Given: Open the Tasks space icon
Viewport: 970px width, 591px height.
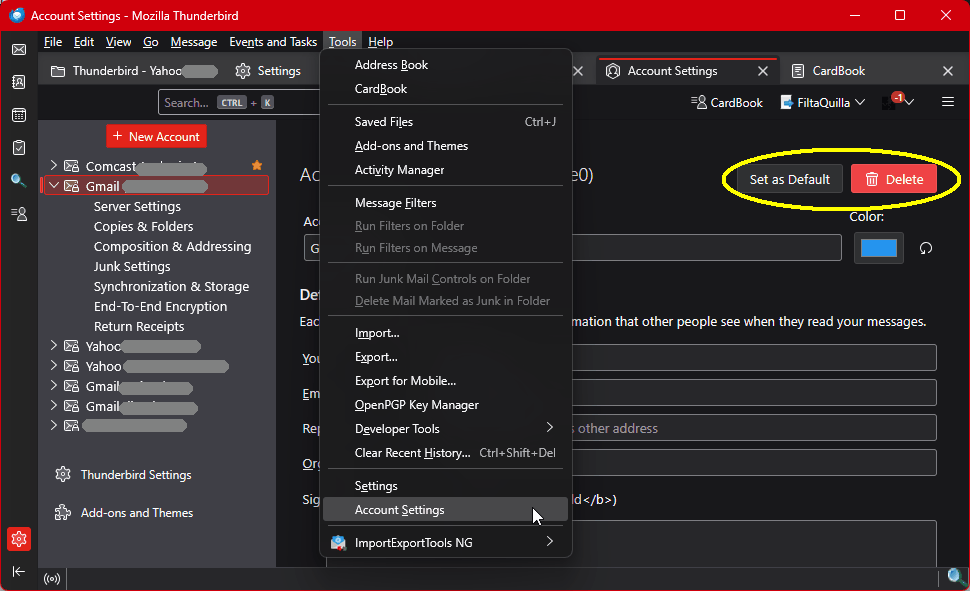Looking at the screenshot, I should click(19, 148).
